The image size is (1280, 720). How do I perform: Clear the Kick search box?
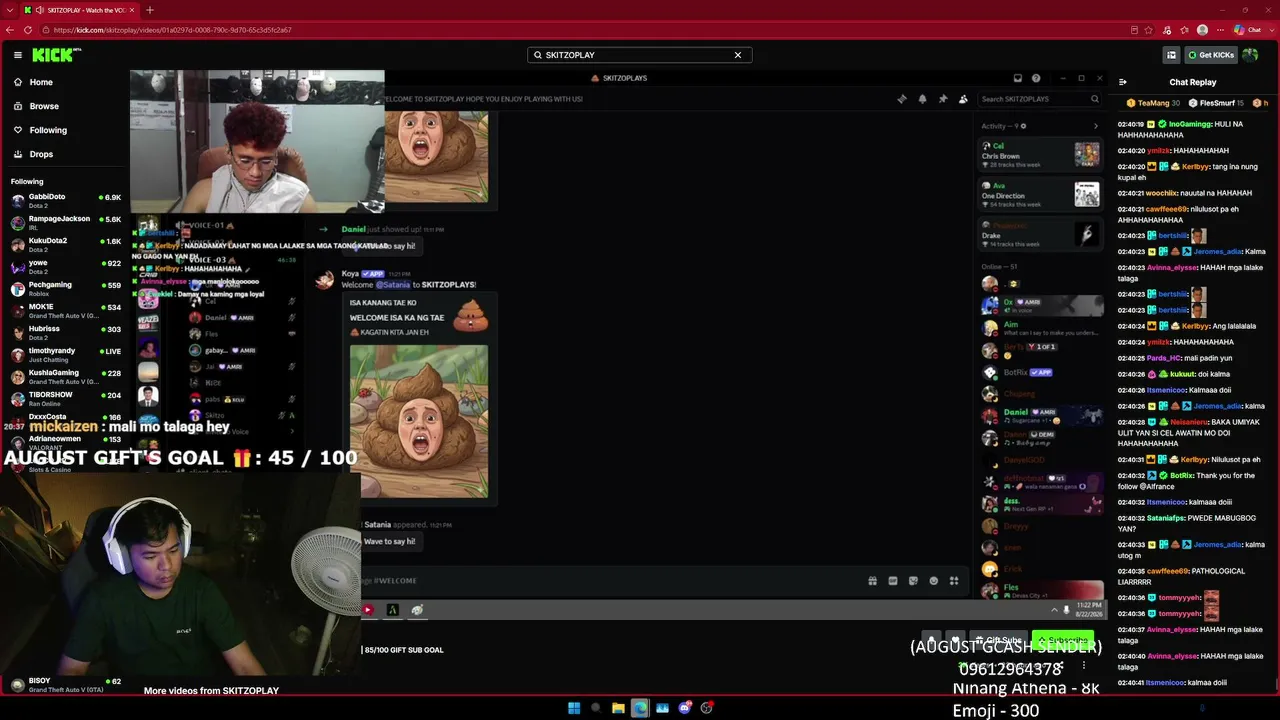pos(738,55)
